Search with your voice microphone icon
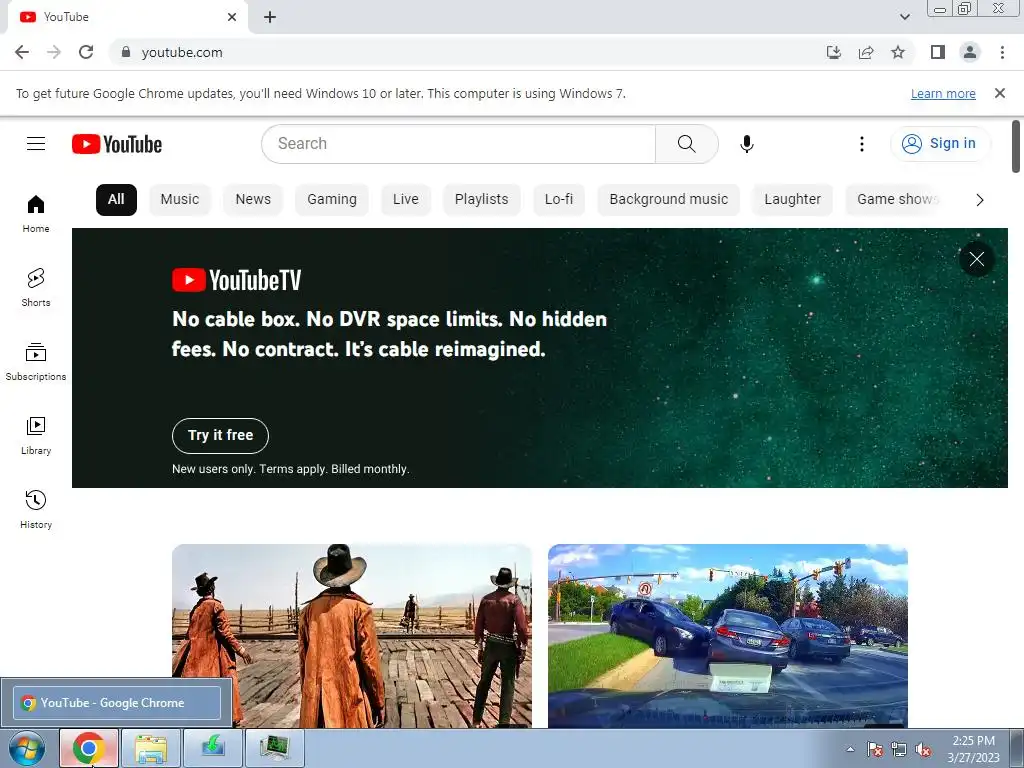 [x=746, y=144]
